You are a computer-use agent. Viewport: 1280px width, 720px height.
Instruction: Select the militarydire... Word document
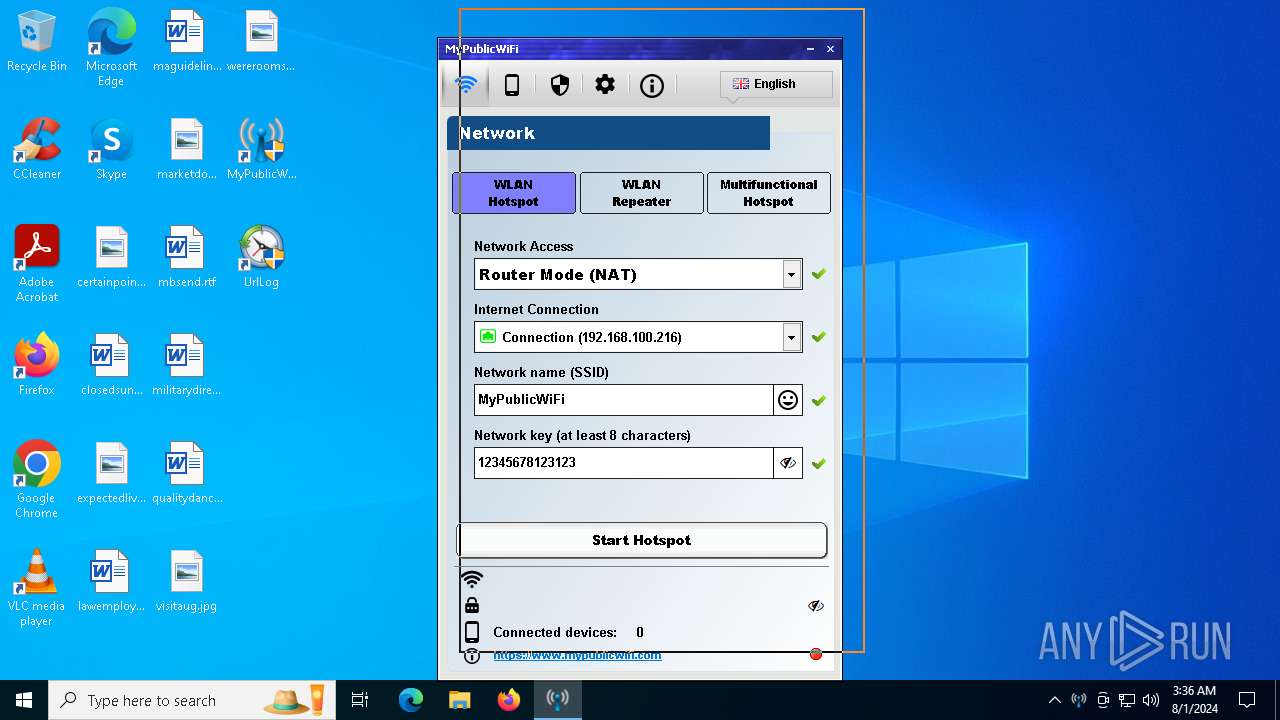pos(187,366)
